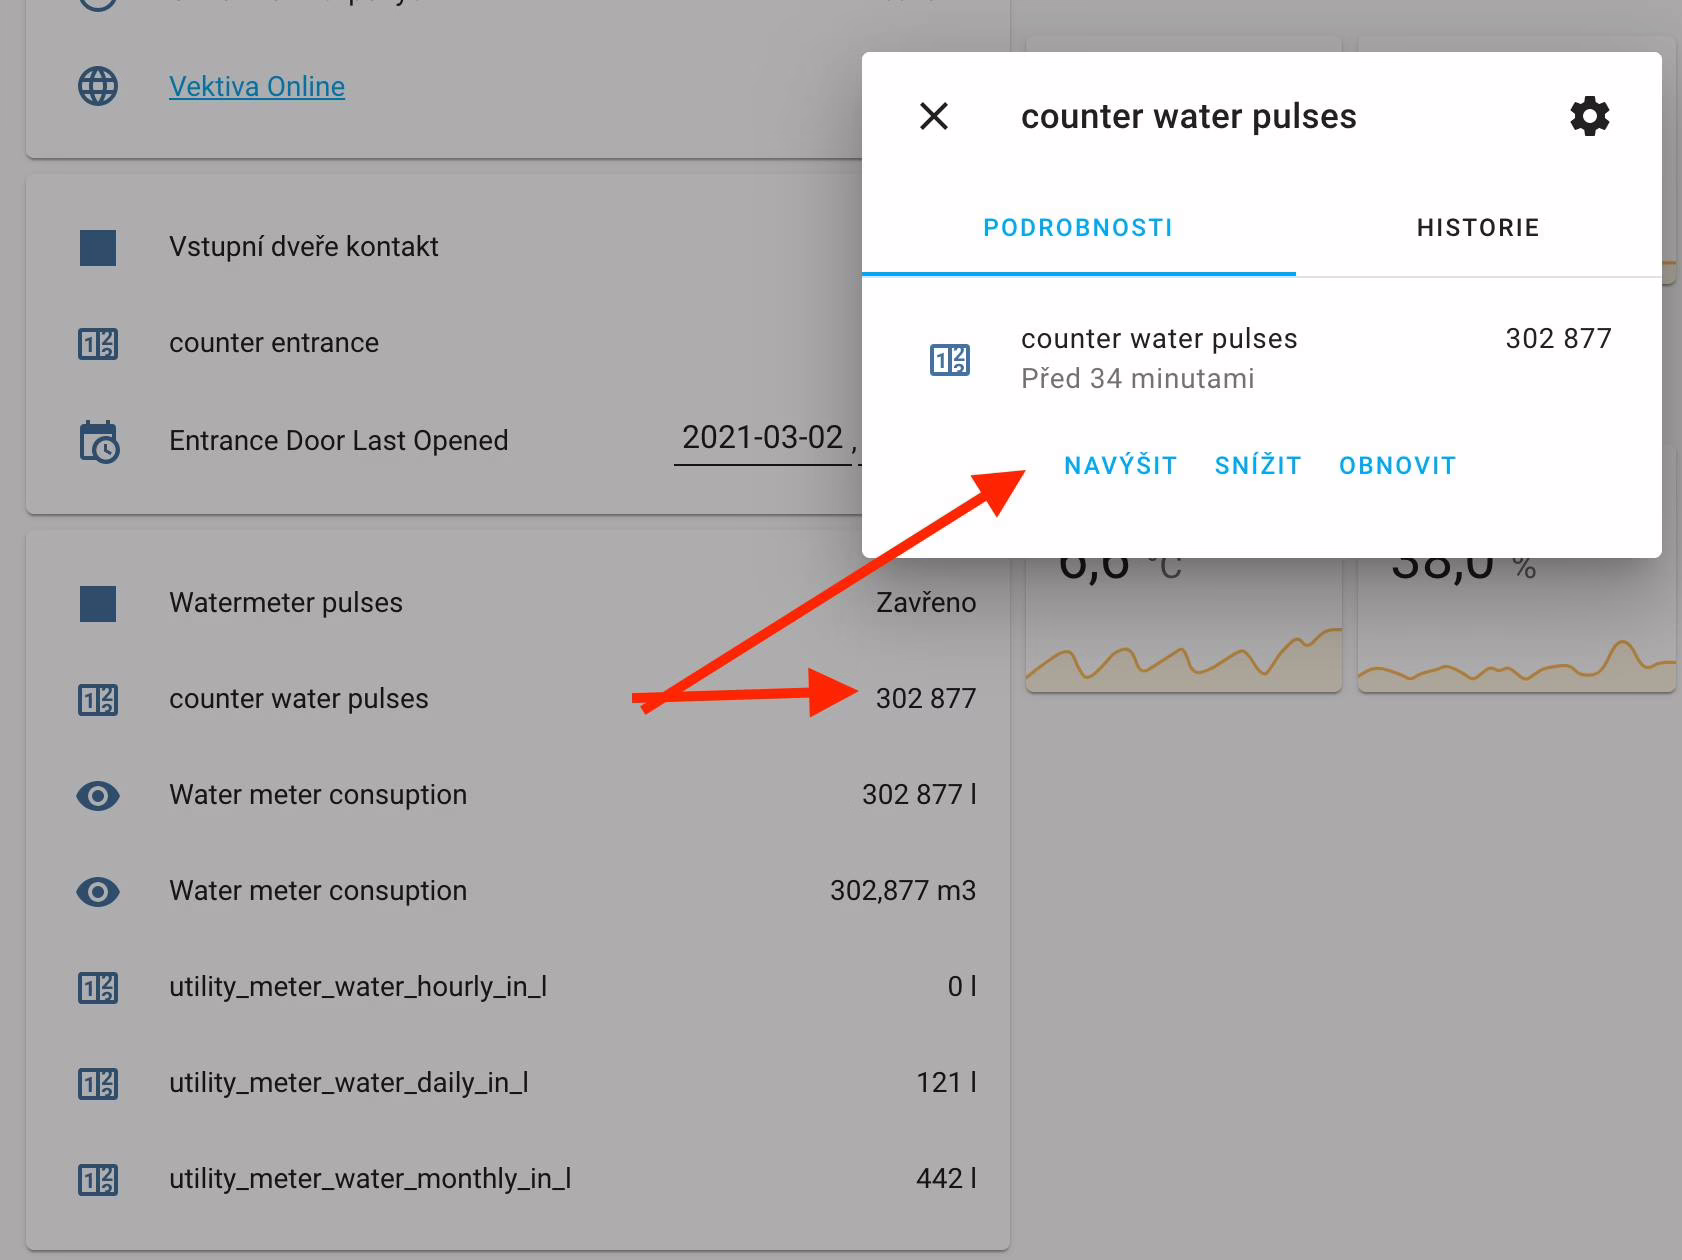
Task: Click the eye icon for m3 consumption
Action: pyautogui.click(x=98, y=891)
